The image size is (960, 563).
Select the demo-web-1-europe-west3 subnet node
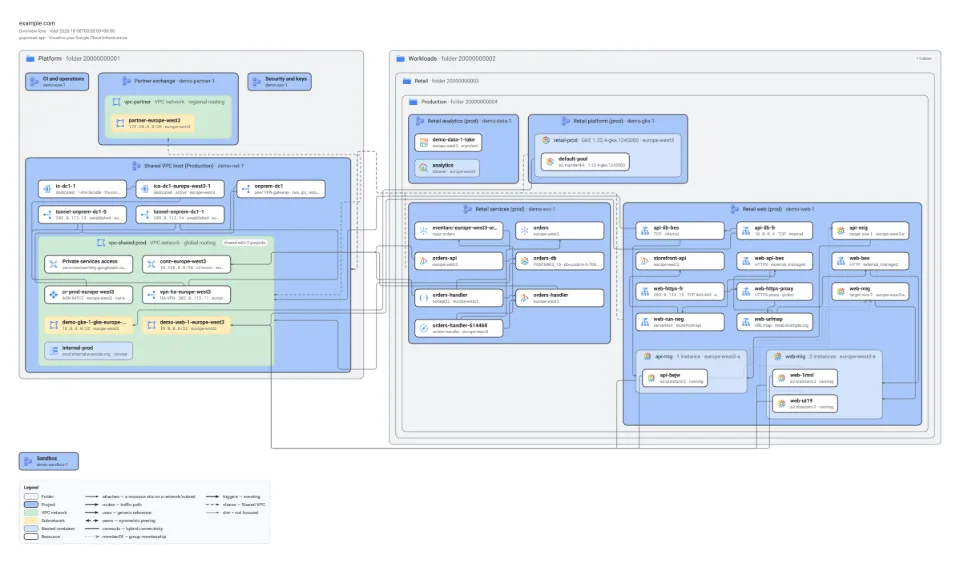187,325
